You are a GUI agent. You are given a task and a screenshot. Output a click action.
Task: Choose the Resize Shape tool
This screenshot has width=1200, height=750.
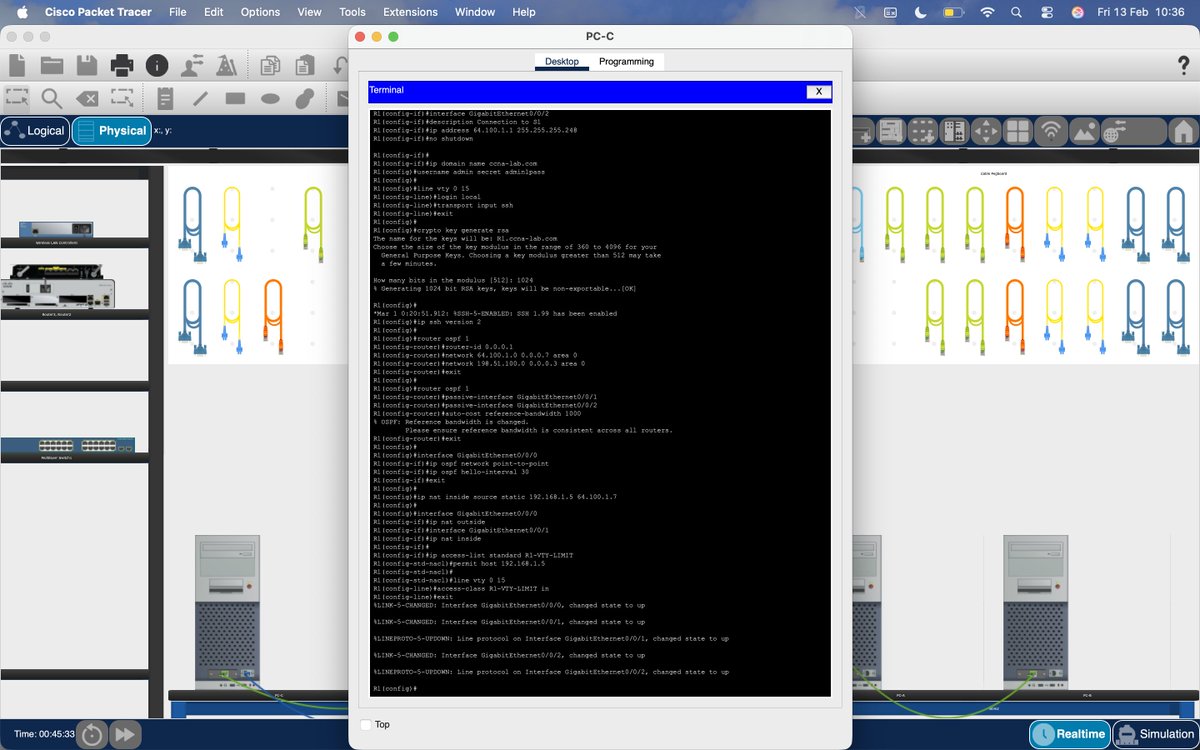coord(122,98)
